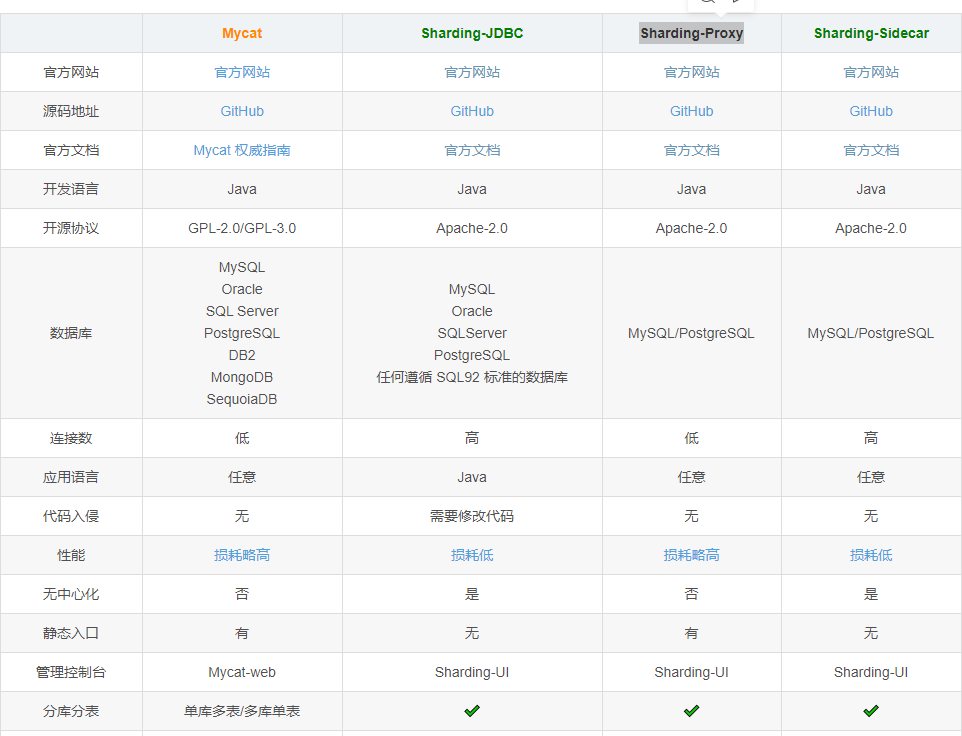Click the 分库分表 row label
The height and width of the screenshot is (736, 962).
(x=71, y=711)
